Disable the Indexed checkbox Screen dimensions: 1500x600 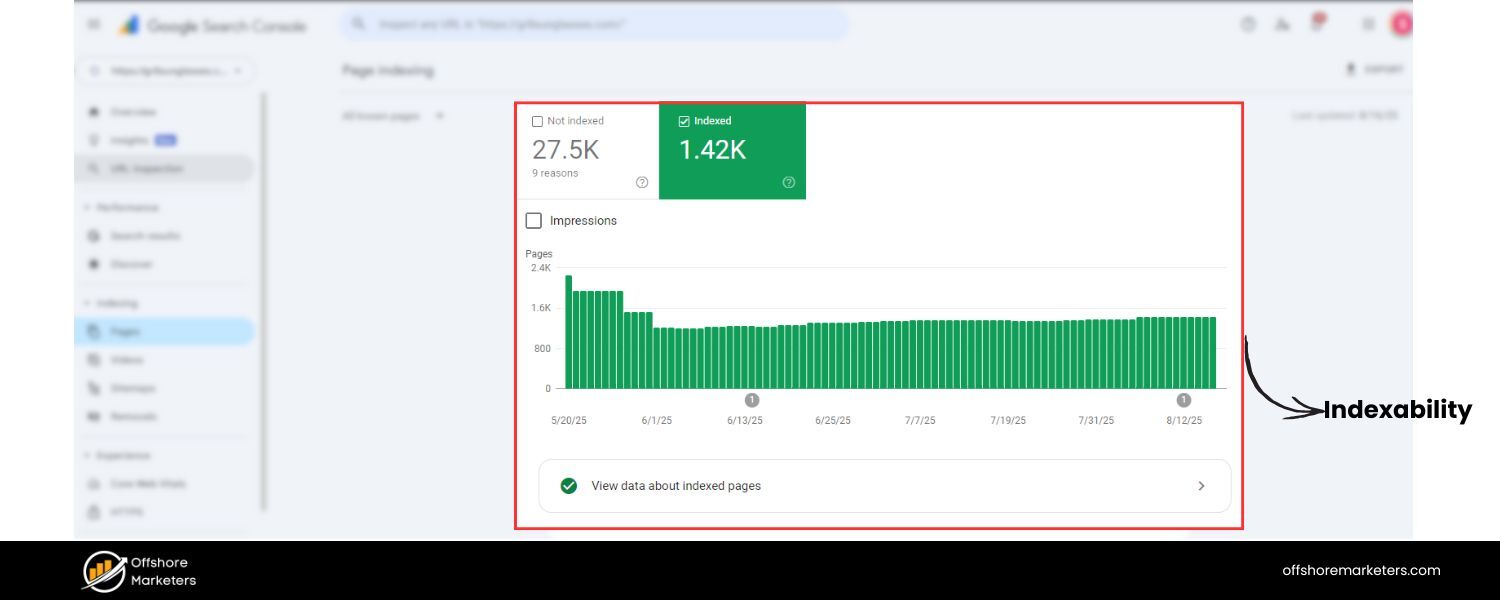click(683, 121)
